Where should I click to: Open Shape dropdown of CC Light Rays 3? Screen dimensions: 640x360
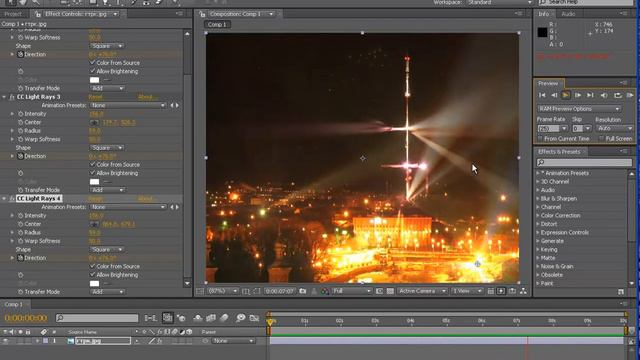click(107, 148)
